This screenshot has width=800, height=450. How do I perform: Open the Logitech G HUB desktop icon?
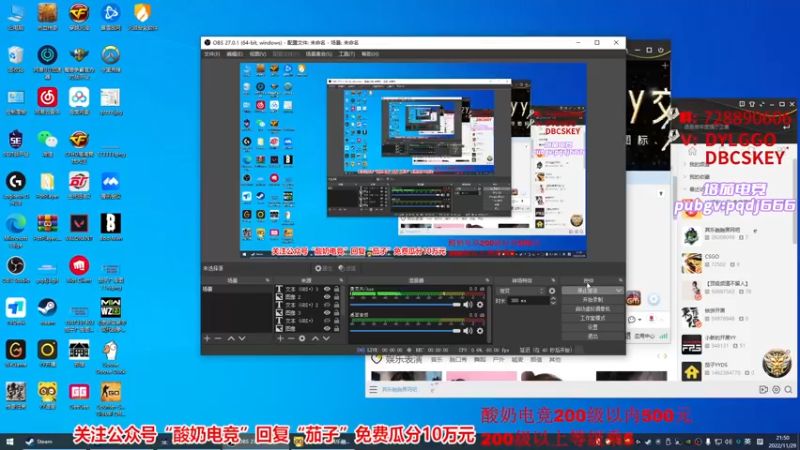(x=16, y=188)
